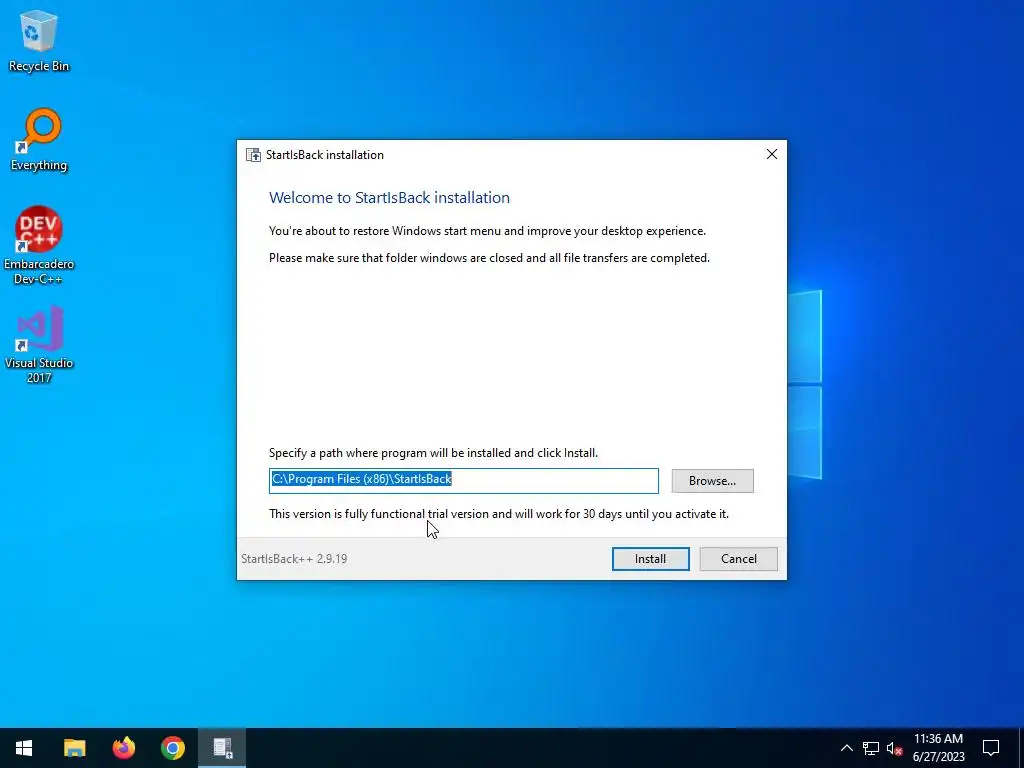Click the 'restore Windows start menu' sentence
Image resolution: width=1024 pixels, height=768 pixels.
(x=487, y=231)
